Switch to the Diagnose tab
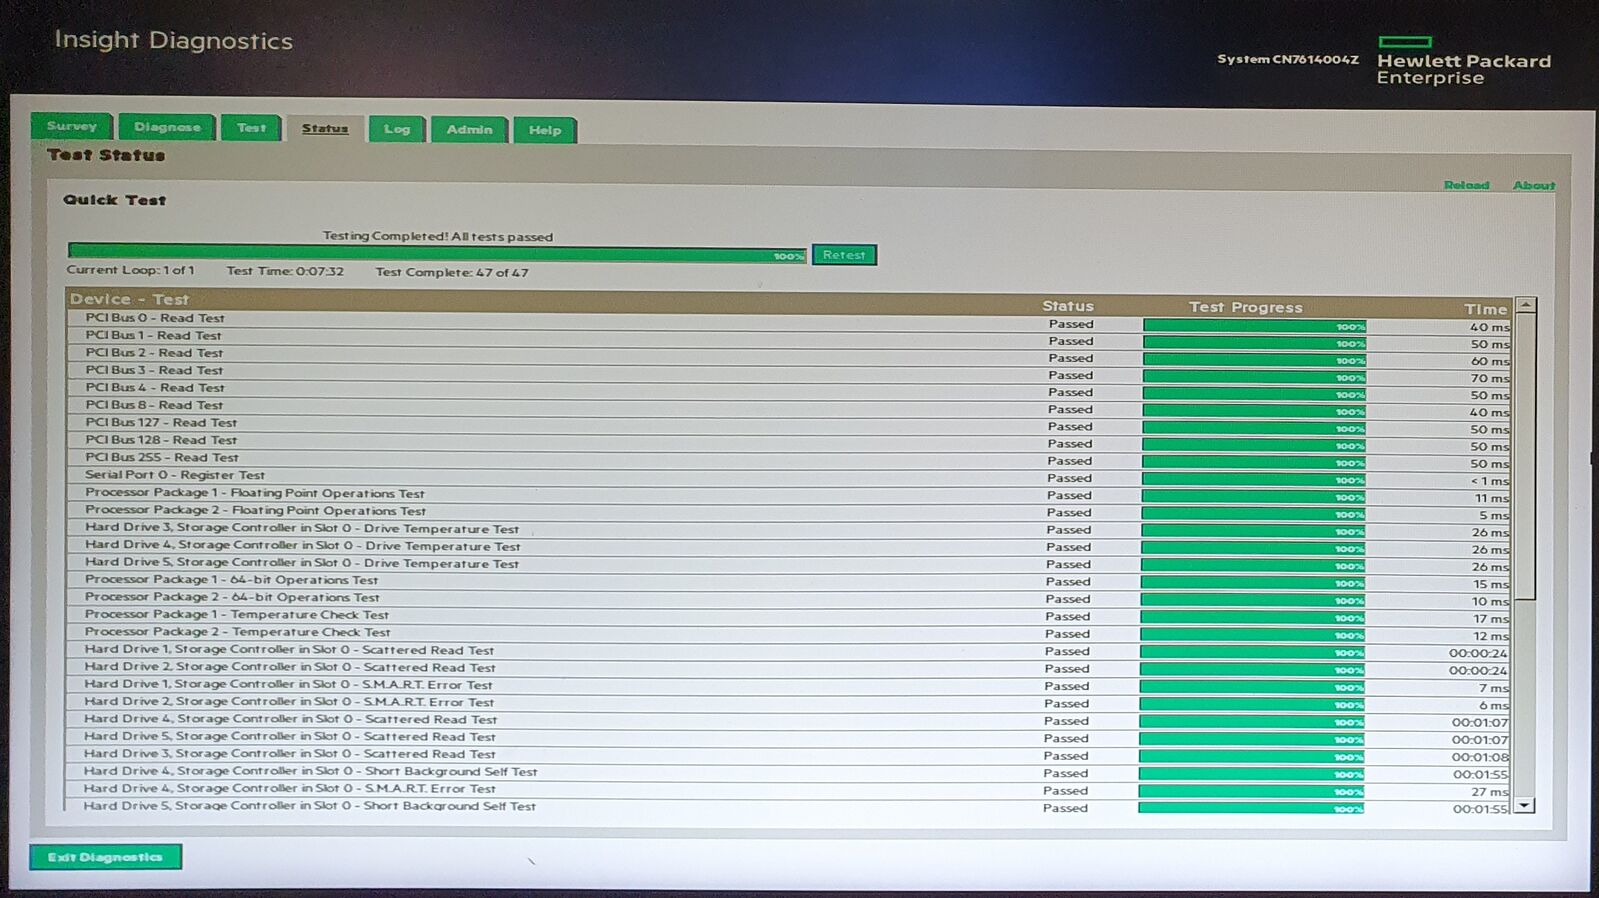Image resolution: width=1599 pixels, height=898 pixels. tap(167, 127)
